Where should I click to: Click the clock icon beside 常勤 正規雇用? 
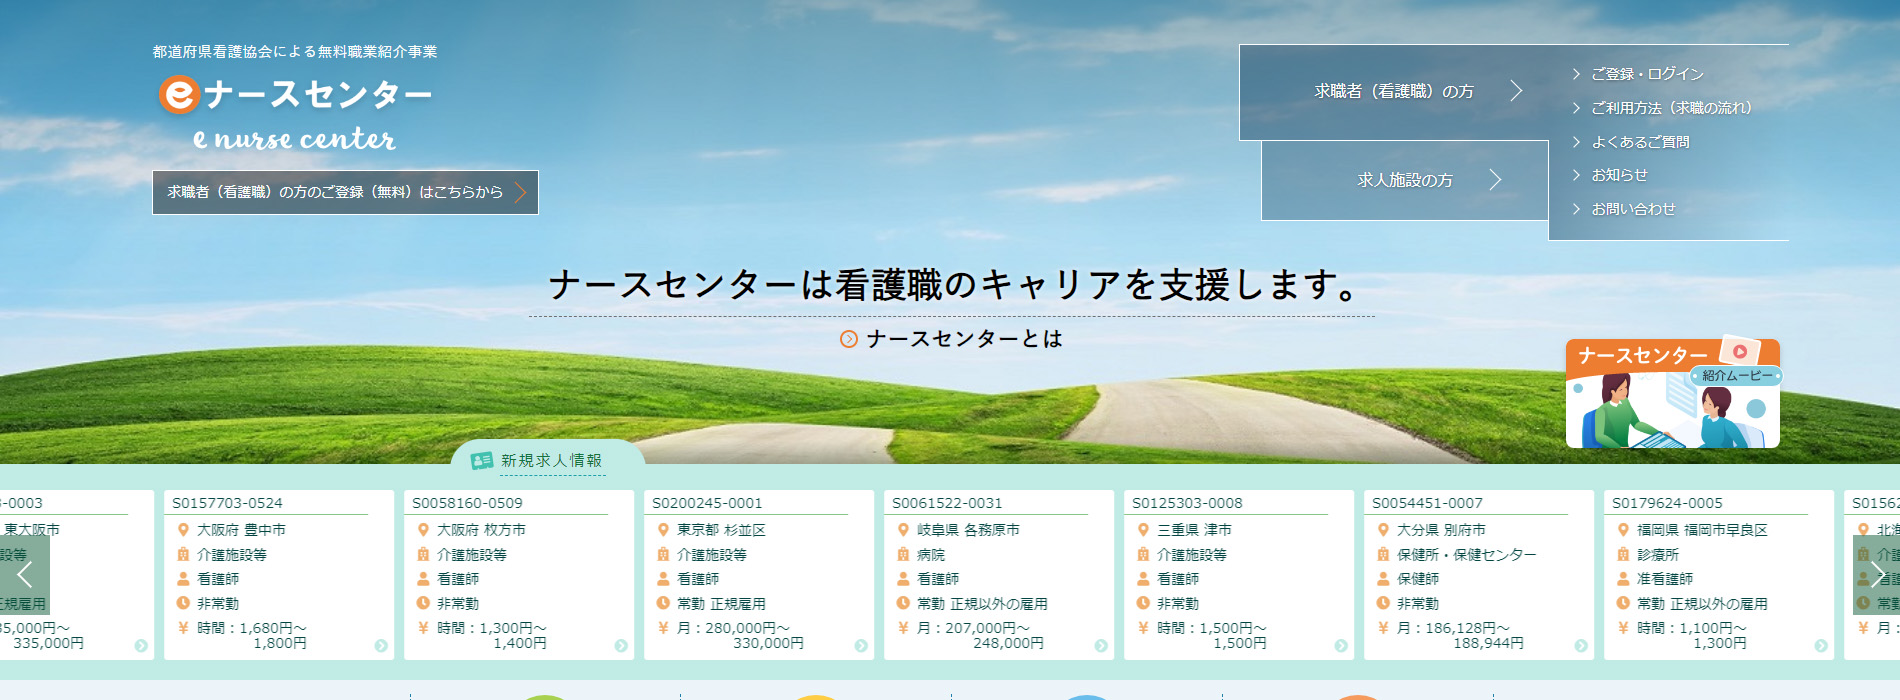pos(663,603)
